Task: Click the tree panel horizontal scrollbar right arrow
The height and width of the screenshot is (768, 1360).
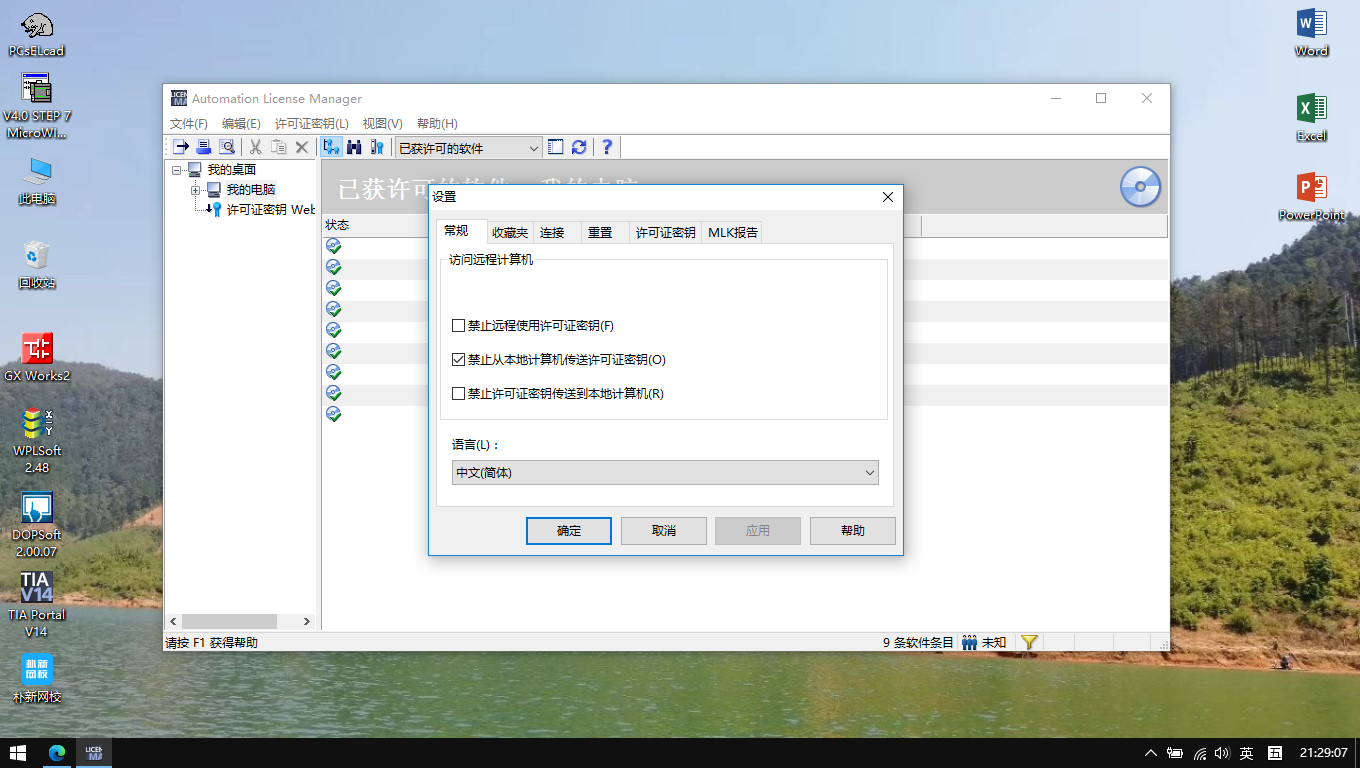Action: [x=307, y=621]
